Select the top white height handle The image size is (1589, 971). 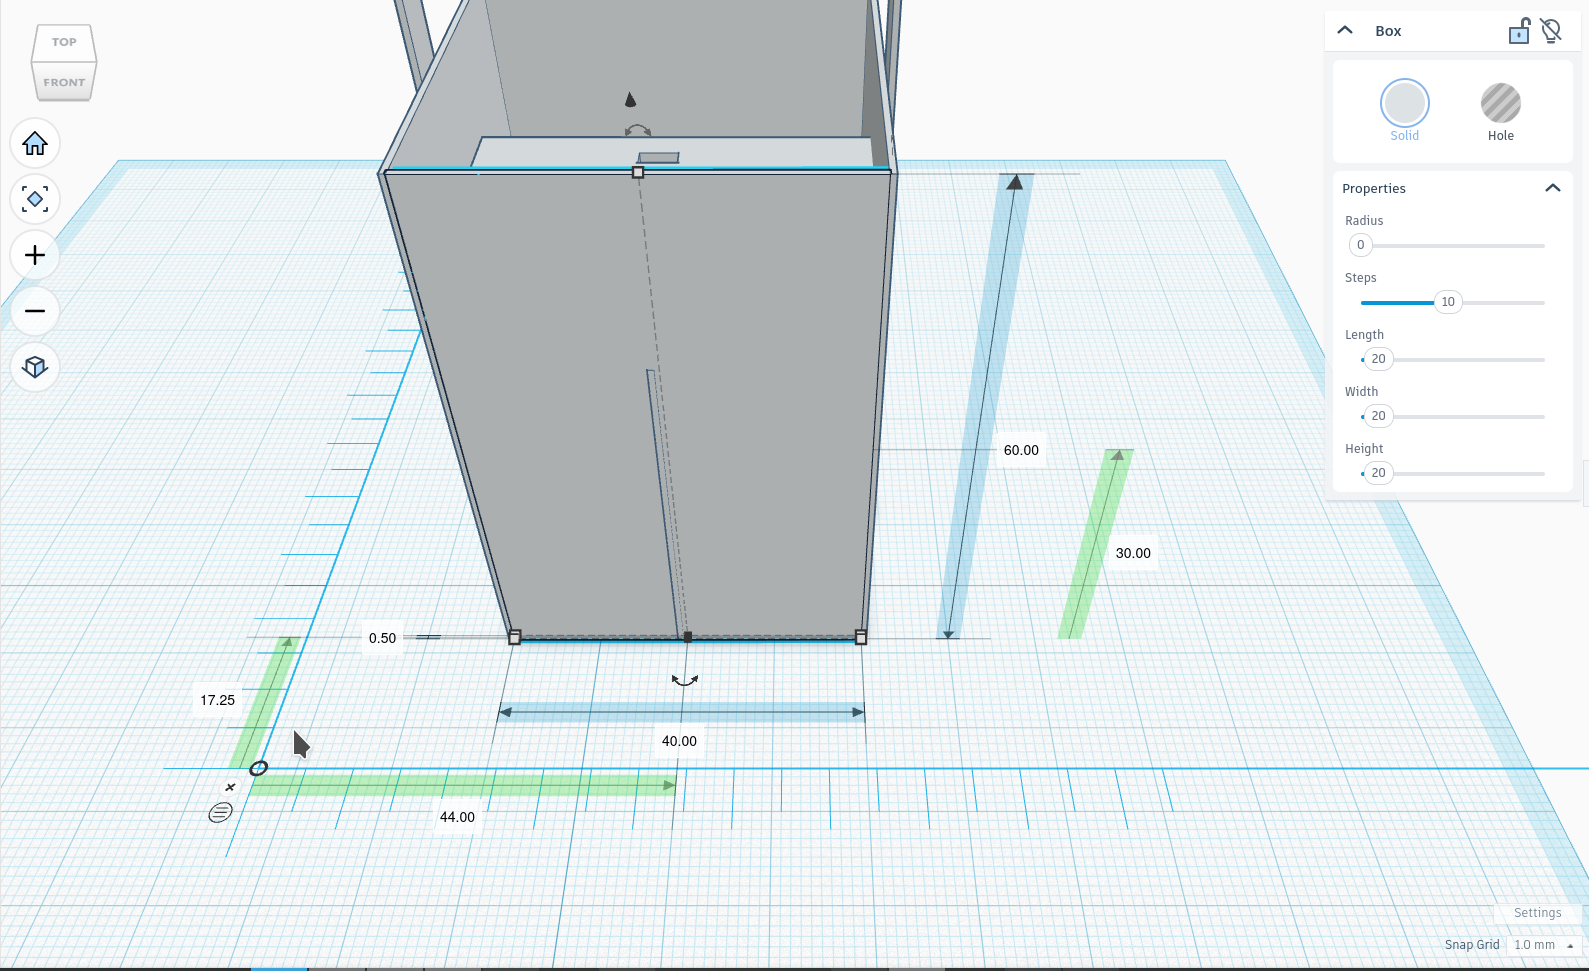(x=638, y=172)
